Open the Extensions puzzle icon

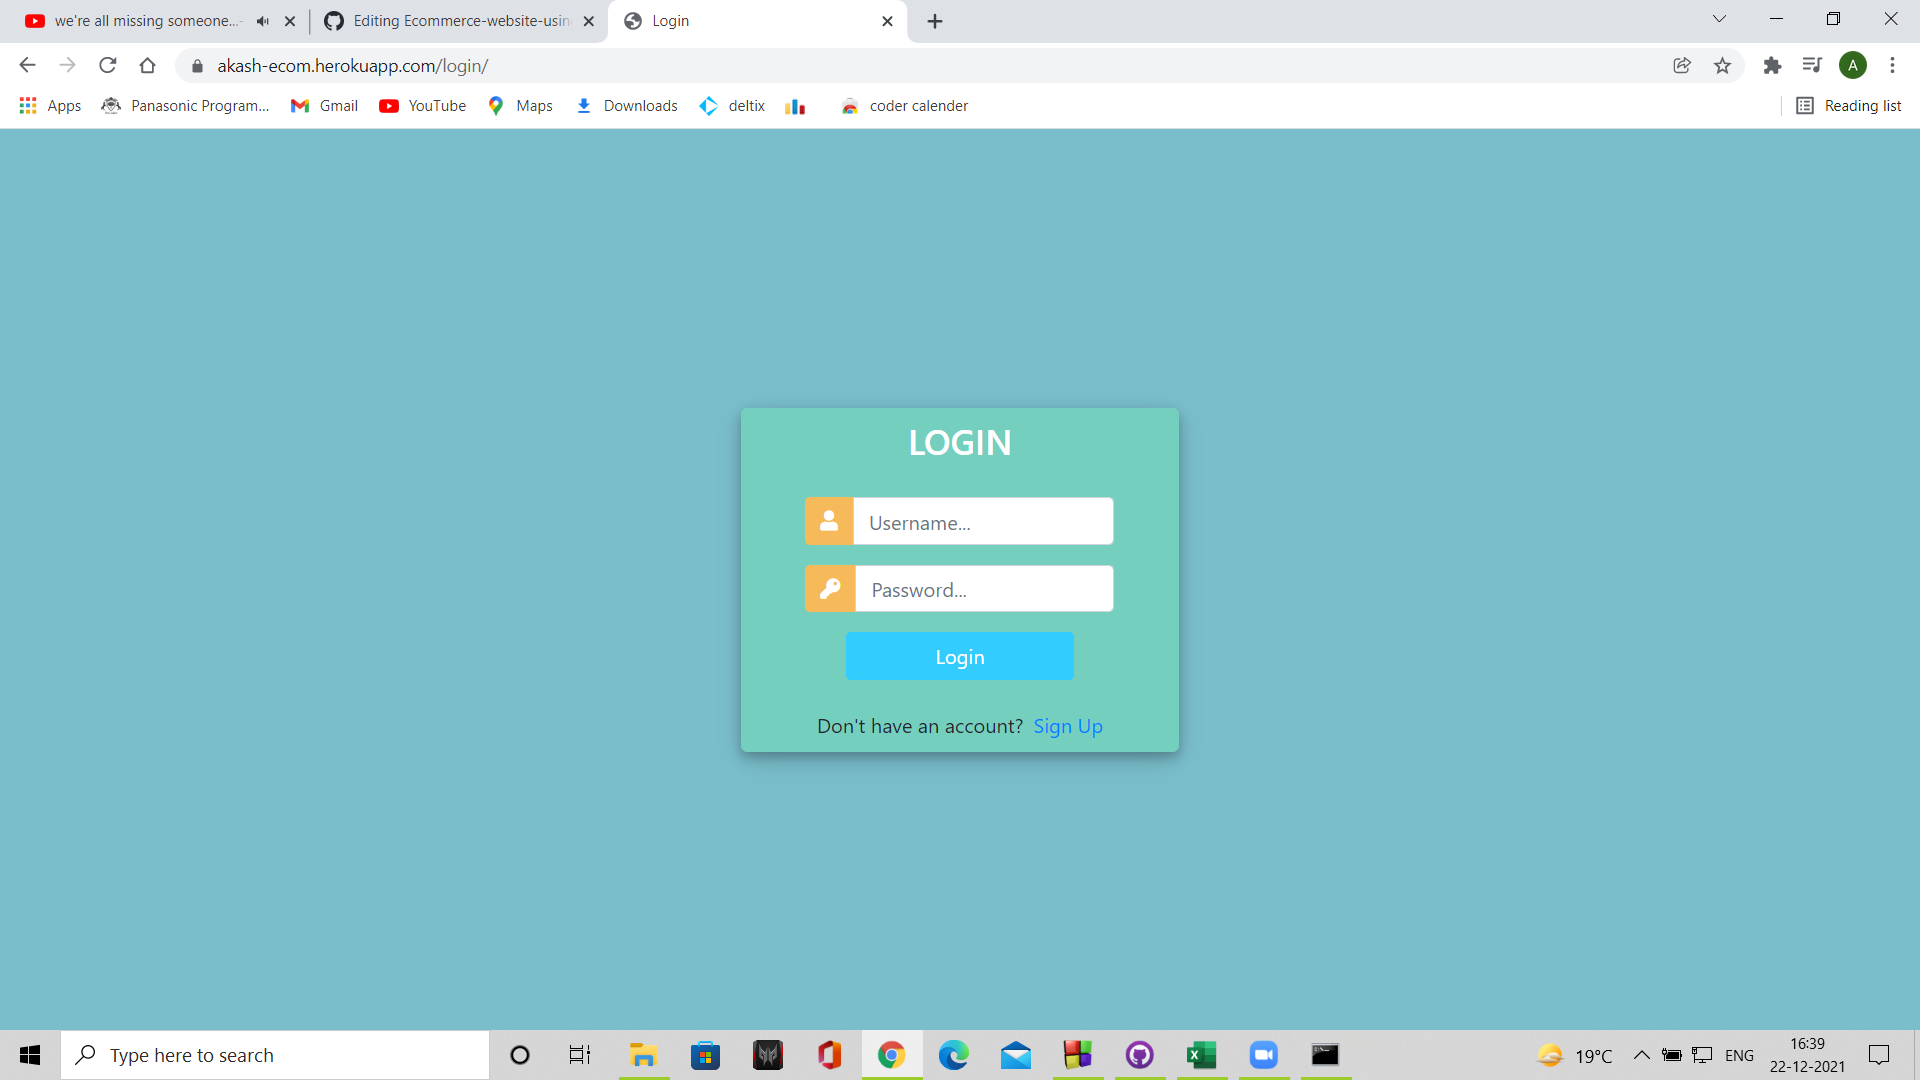coord(1772,66)
